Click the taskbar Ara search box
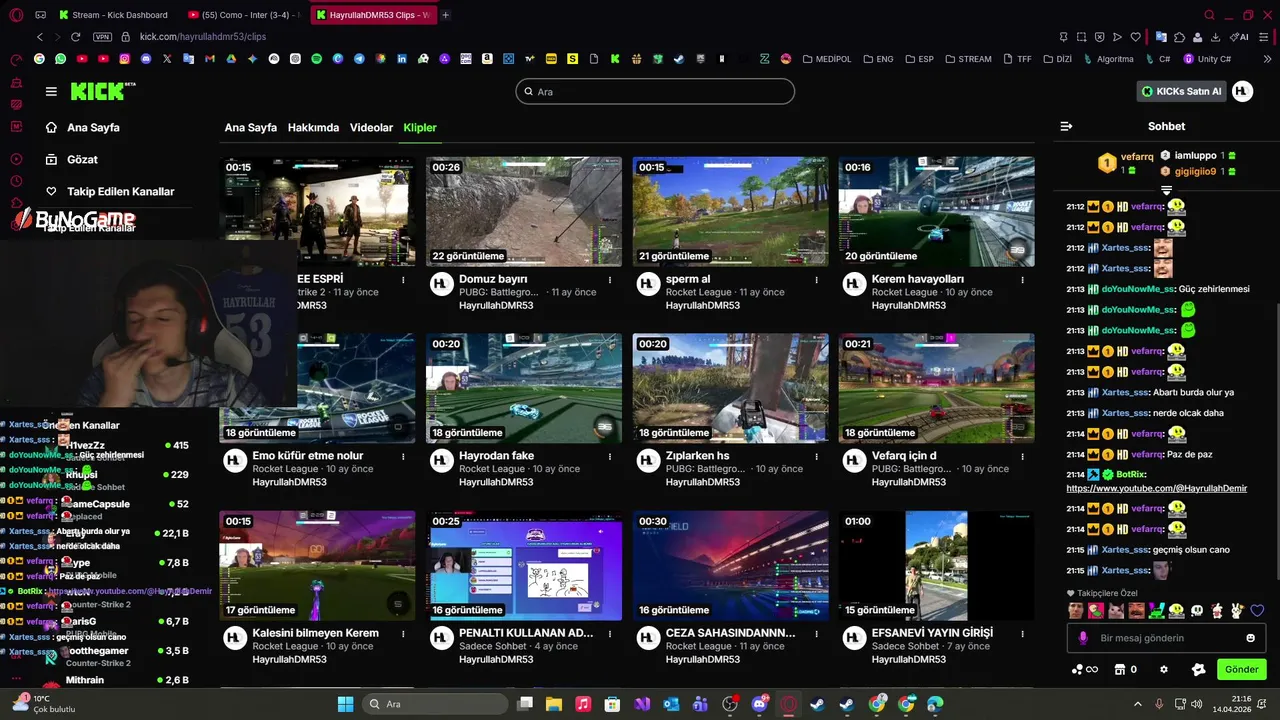1280x720 pixels. 434,704
